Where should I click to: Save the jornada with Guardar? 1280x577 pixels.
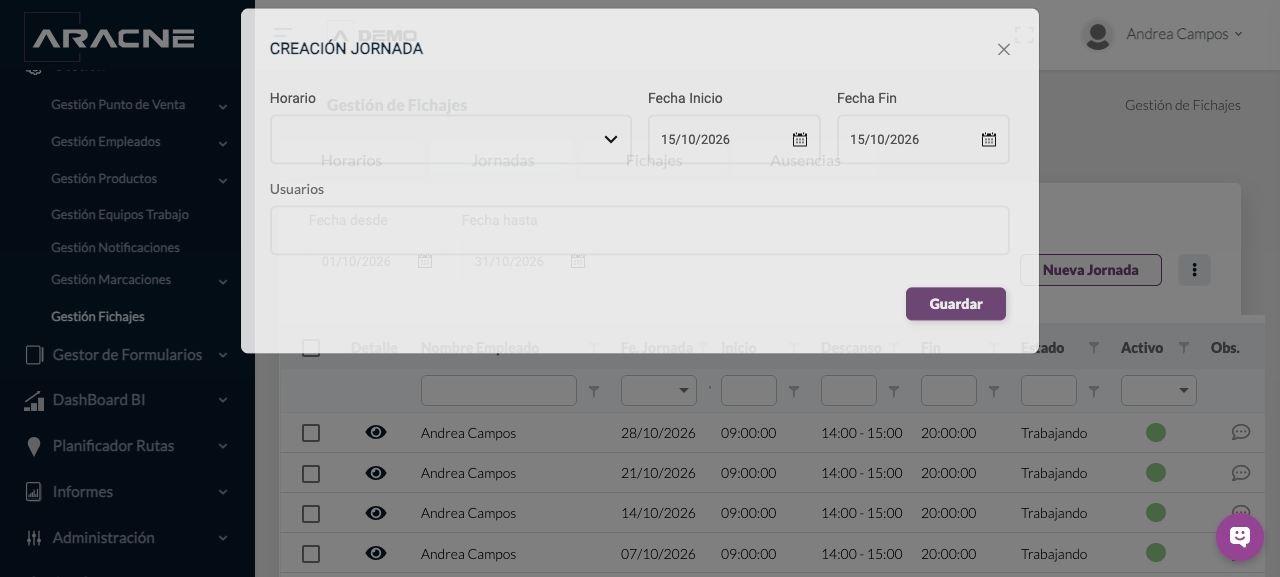coord(956,304)
